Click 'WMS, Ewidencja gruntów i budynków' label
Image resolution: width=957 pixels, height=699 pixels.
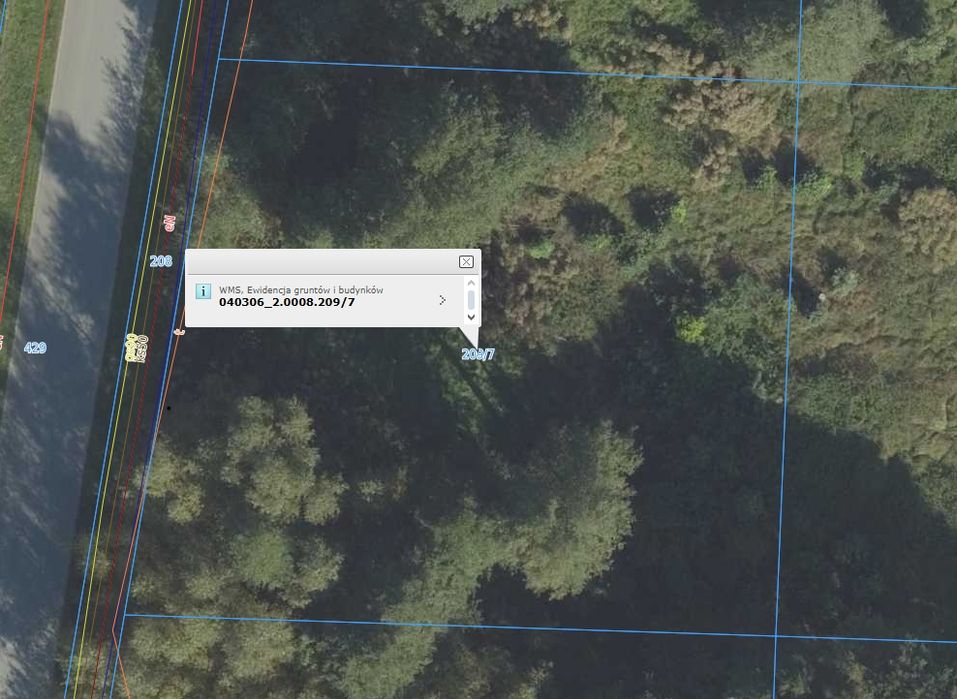301,290
